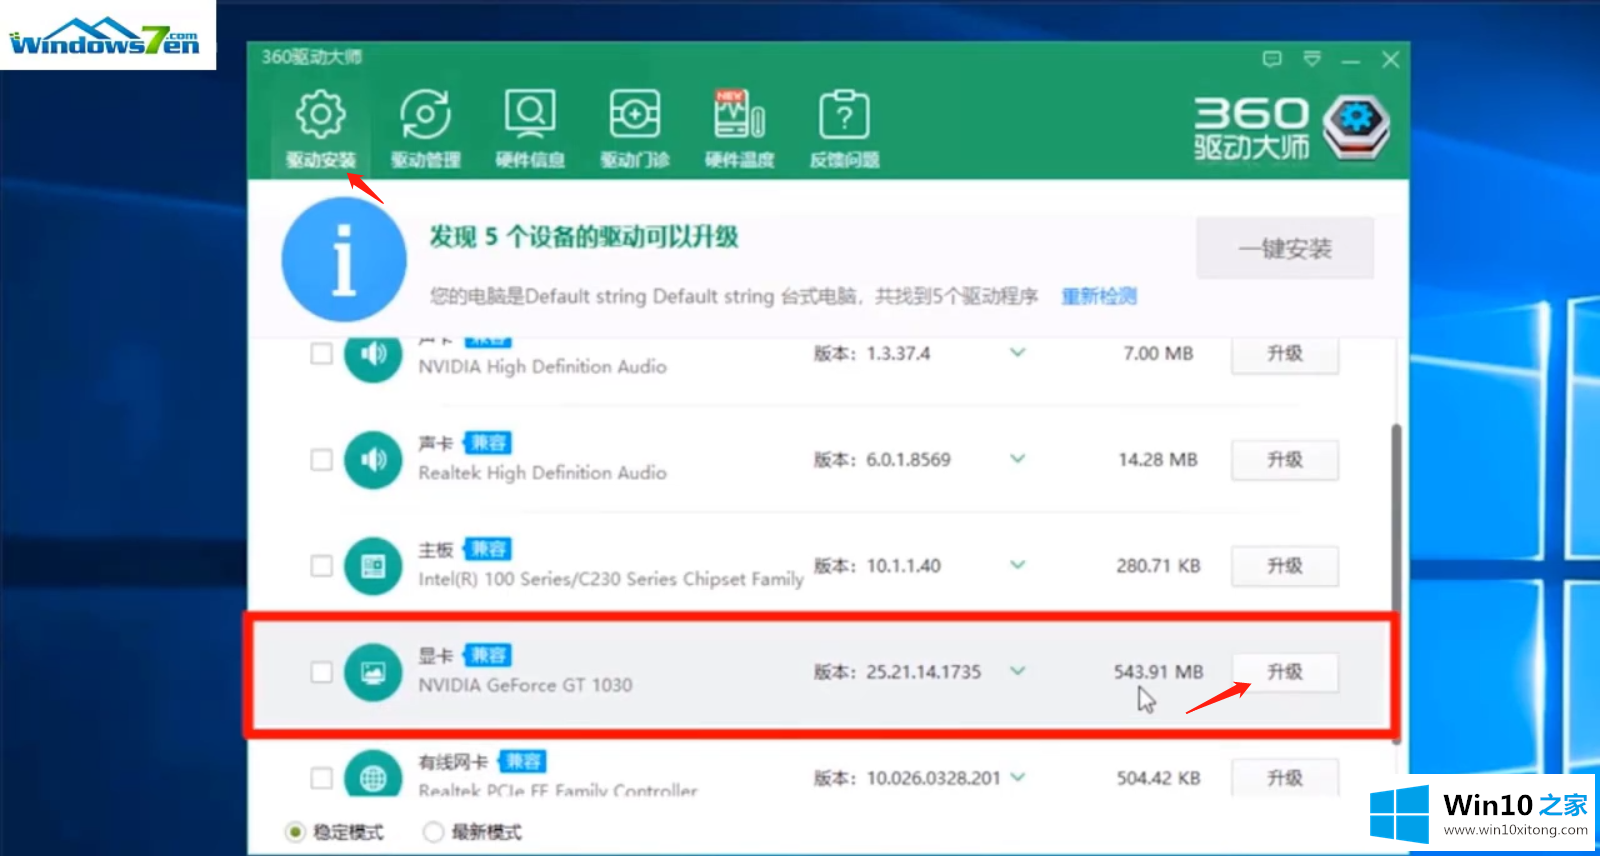Click the text NVIDIA GeForce GT 1030
1600x856 pixels.
[525, 685]
